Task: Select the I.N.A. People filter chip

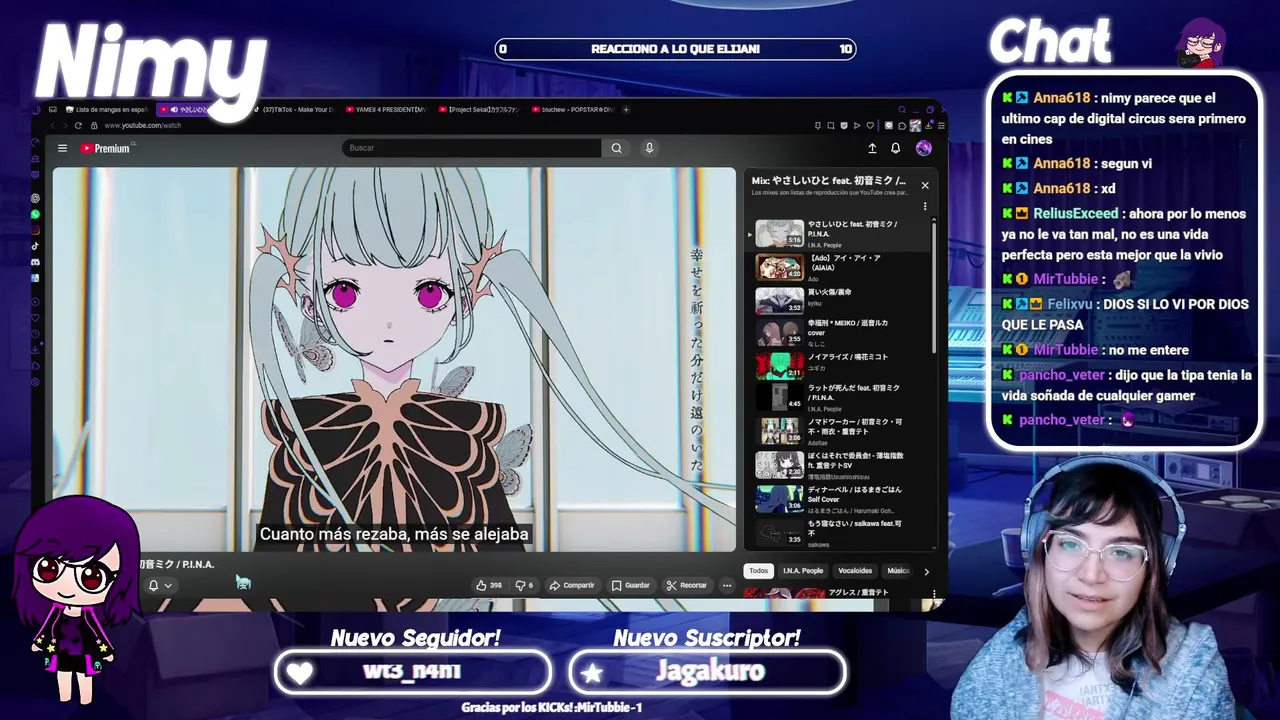Action: pyautogui.click(x=803, y=571)
